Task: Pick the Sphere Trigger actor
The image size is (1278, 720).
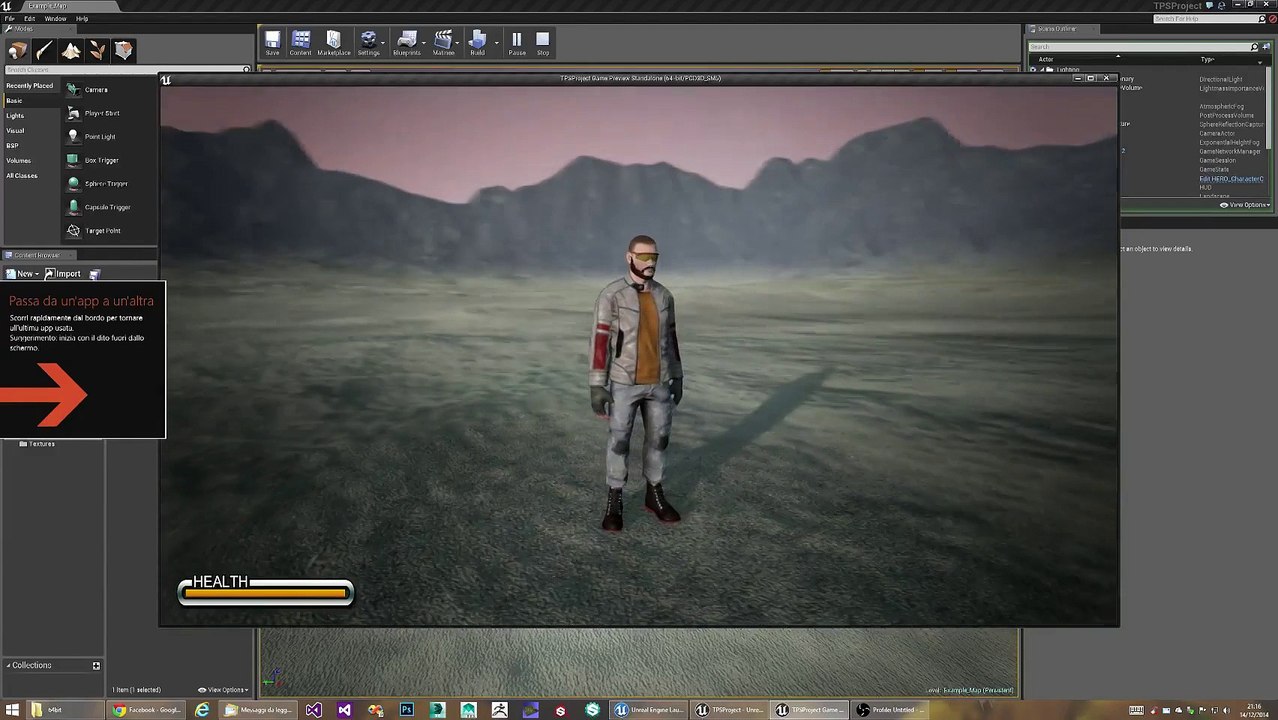Action: tap(106, 184)
